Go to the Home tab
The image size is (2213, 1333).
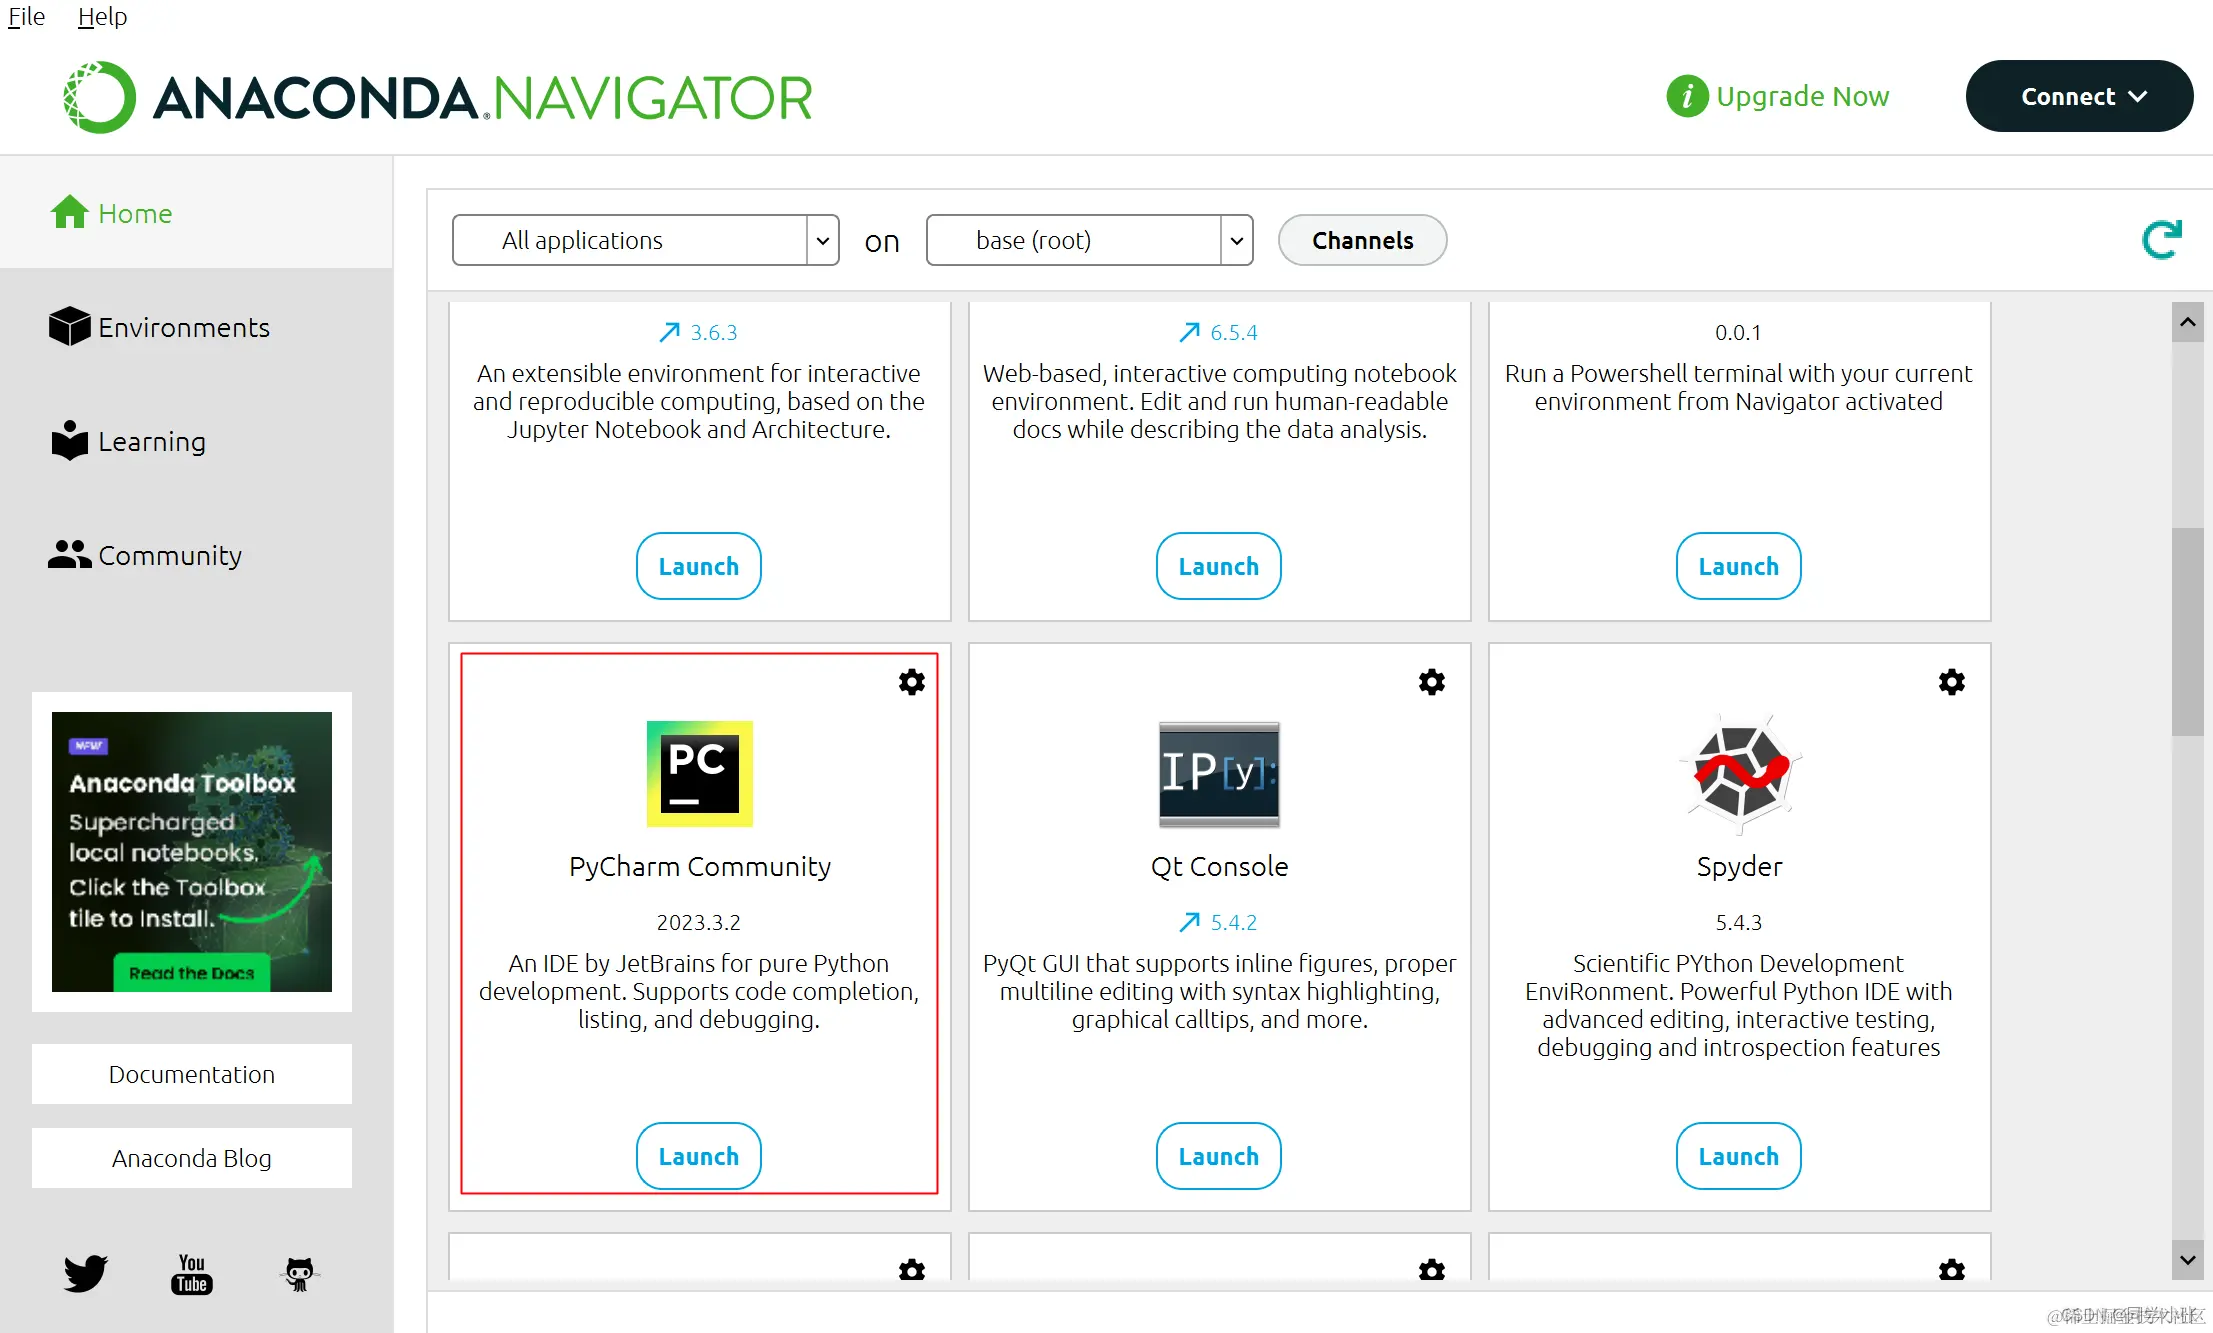(x=196, y=212)
